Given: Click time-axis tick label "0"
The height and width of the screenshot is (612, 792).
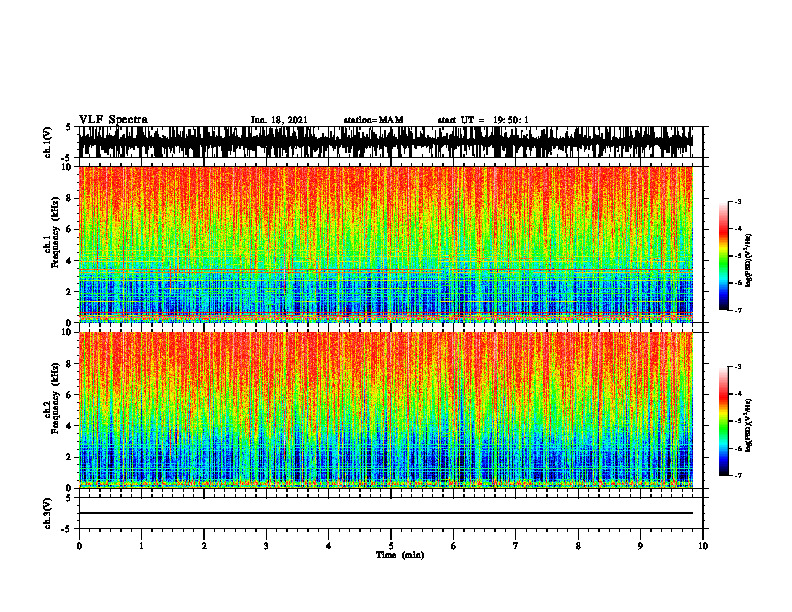Looking at the screenshot, I should pos(79,546).
